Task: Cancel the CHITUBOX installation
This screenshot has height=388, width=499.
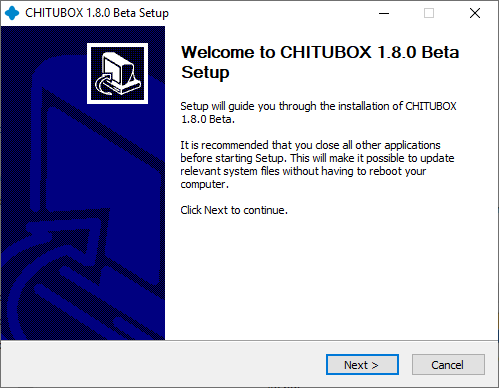Action: tap(448, 365)
